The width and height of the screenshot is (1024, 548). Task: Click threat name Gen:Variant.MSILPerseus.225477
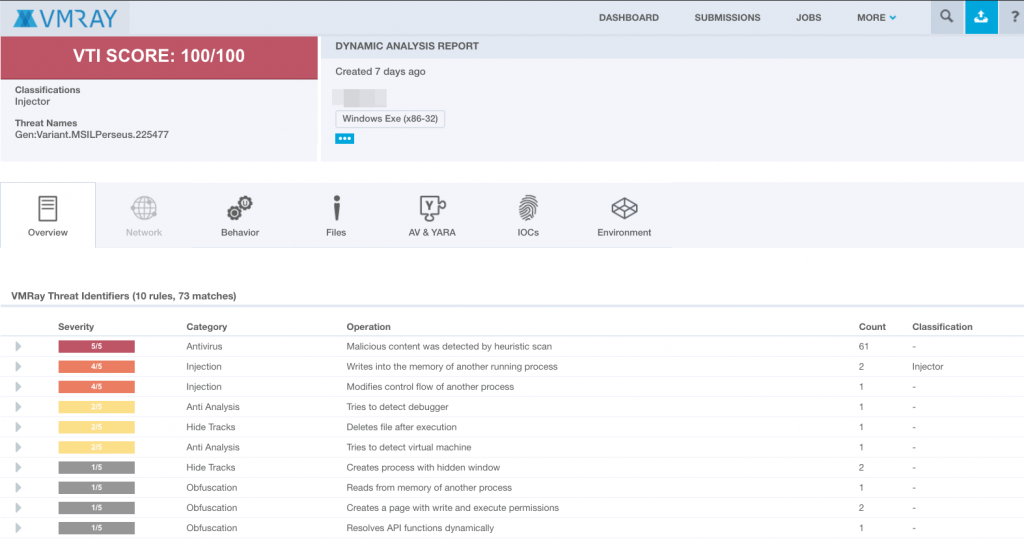click(91, 135)
